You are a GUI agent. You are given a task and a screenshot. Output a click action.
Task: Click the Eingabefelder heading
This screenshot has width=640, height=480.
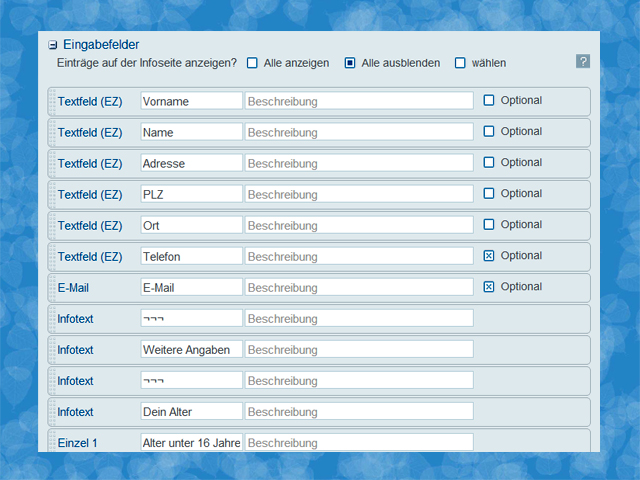click(101, 44)
